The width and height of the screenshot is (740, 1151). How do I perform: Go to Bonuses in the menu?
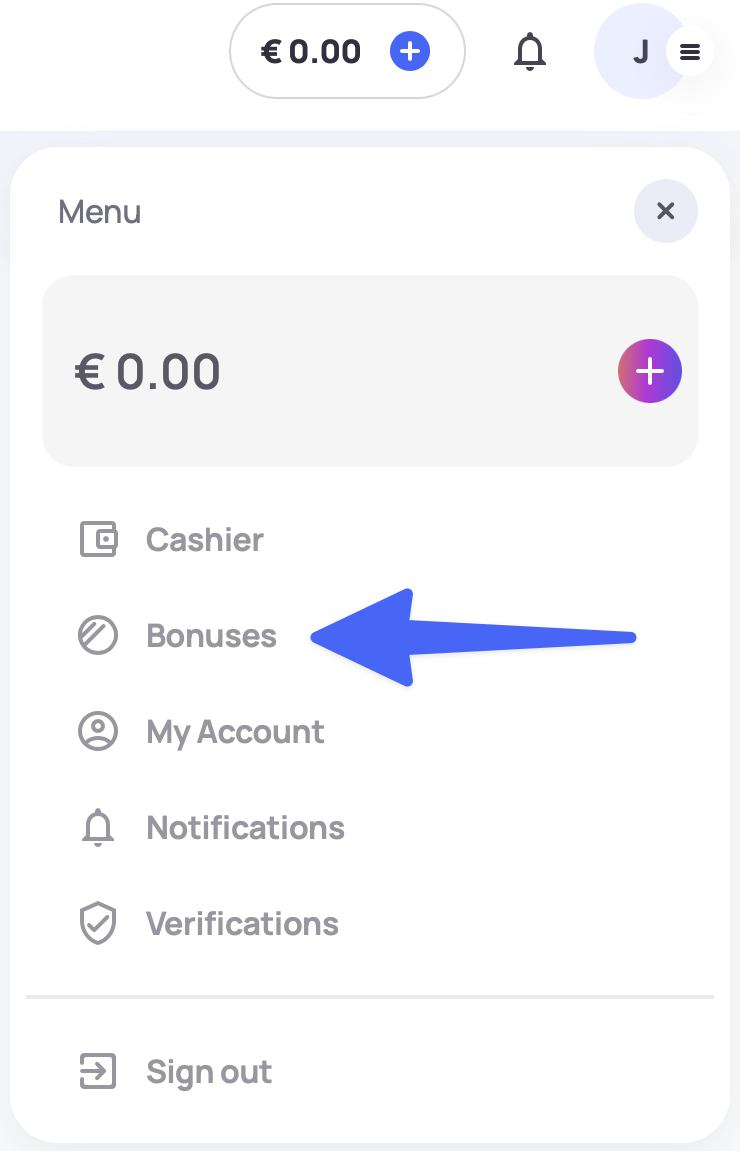[211, 636]
